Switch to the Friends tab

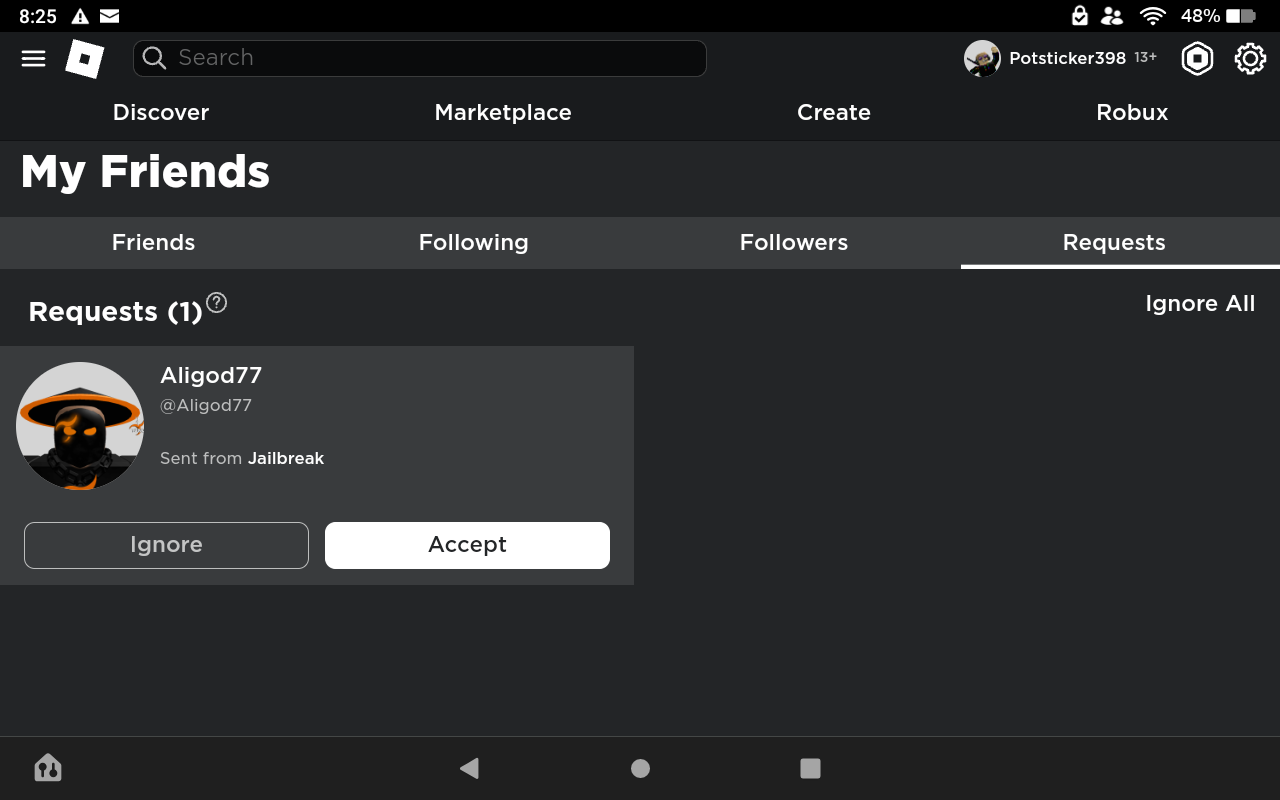[154, 243]
